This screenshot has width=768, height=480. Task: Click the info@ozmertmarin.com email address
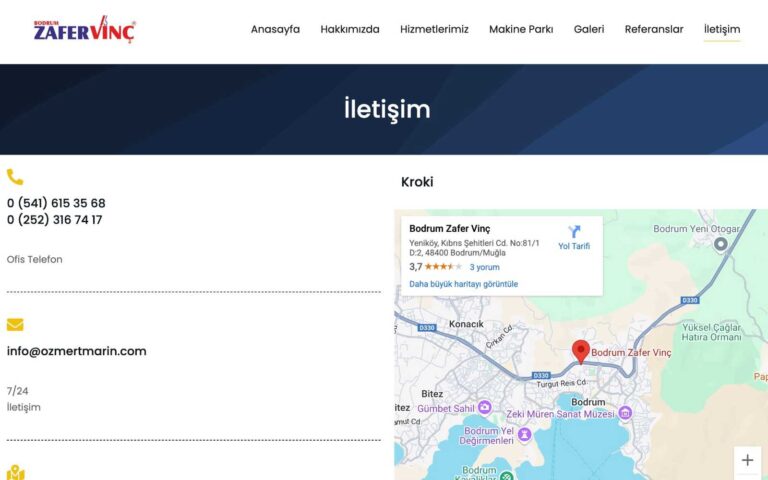click(x=77, y=351)
